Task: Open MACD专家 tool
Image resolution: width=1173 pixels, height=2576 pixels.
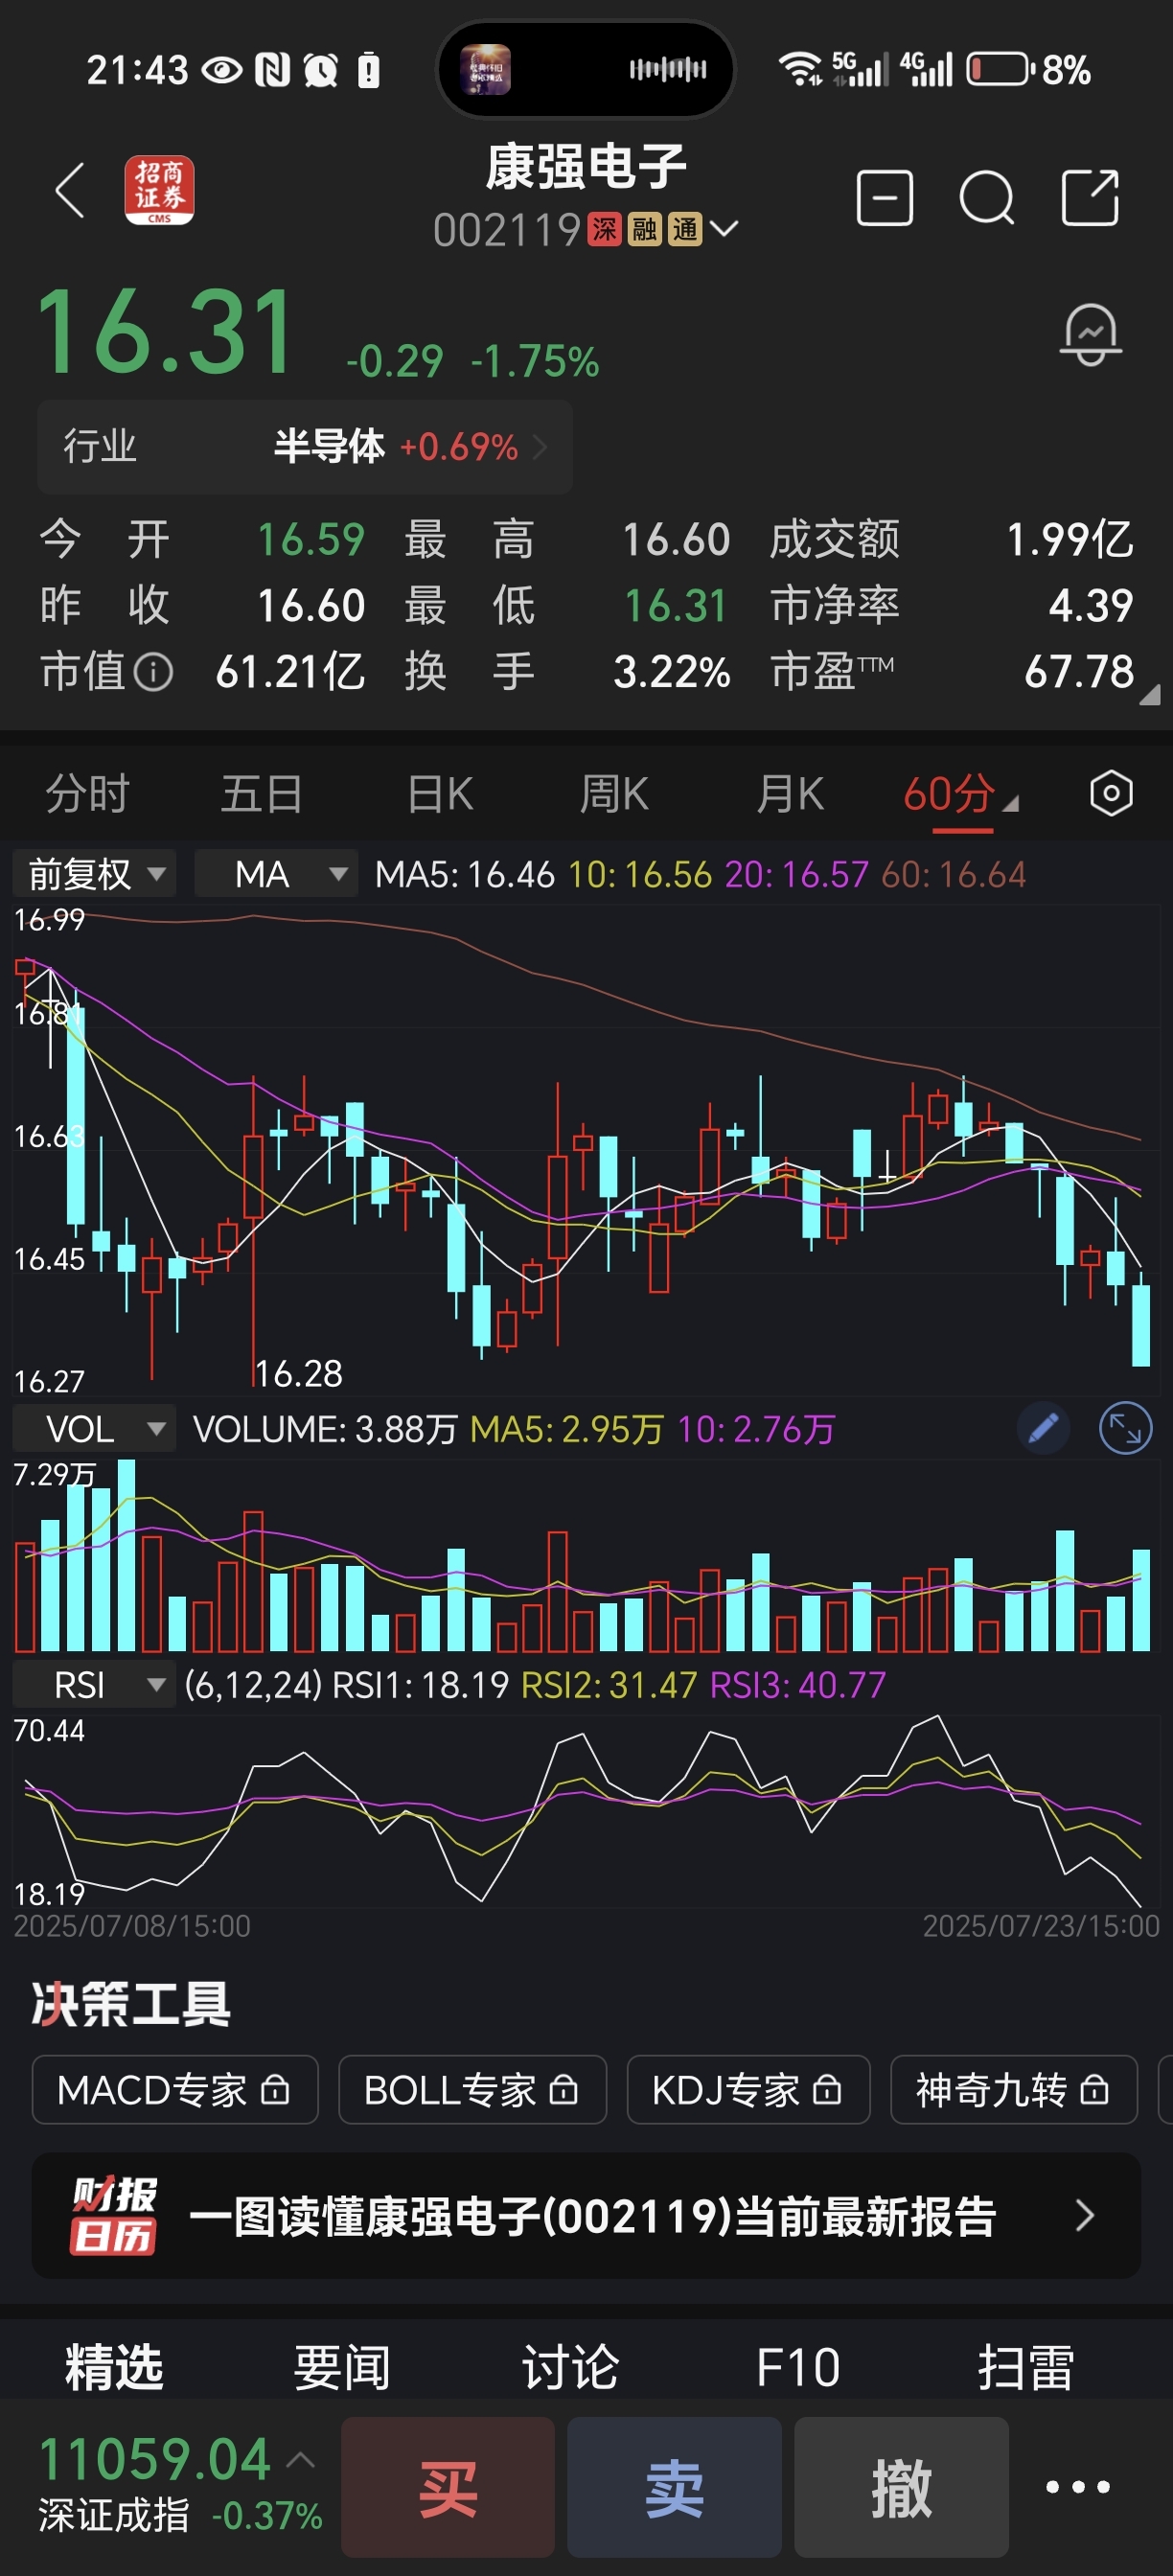Action: point(175,2089)
